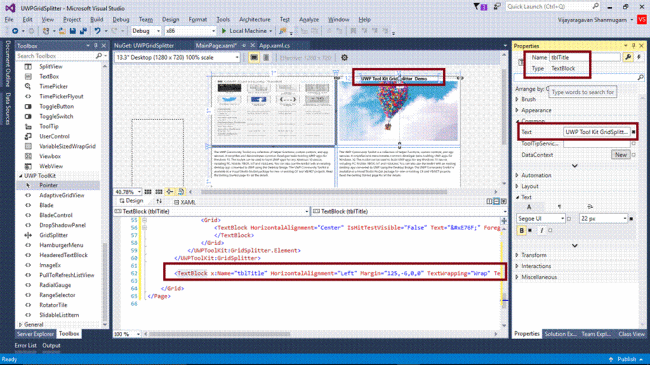The image size is (650, 365).
Task: Click the portrait orientation icon in the designer
Action: tap(266, 58)
